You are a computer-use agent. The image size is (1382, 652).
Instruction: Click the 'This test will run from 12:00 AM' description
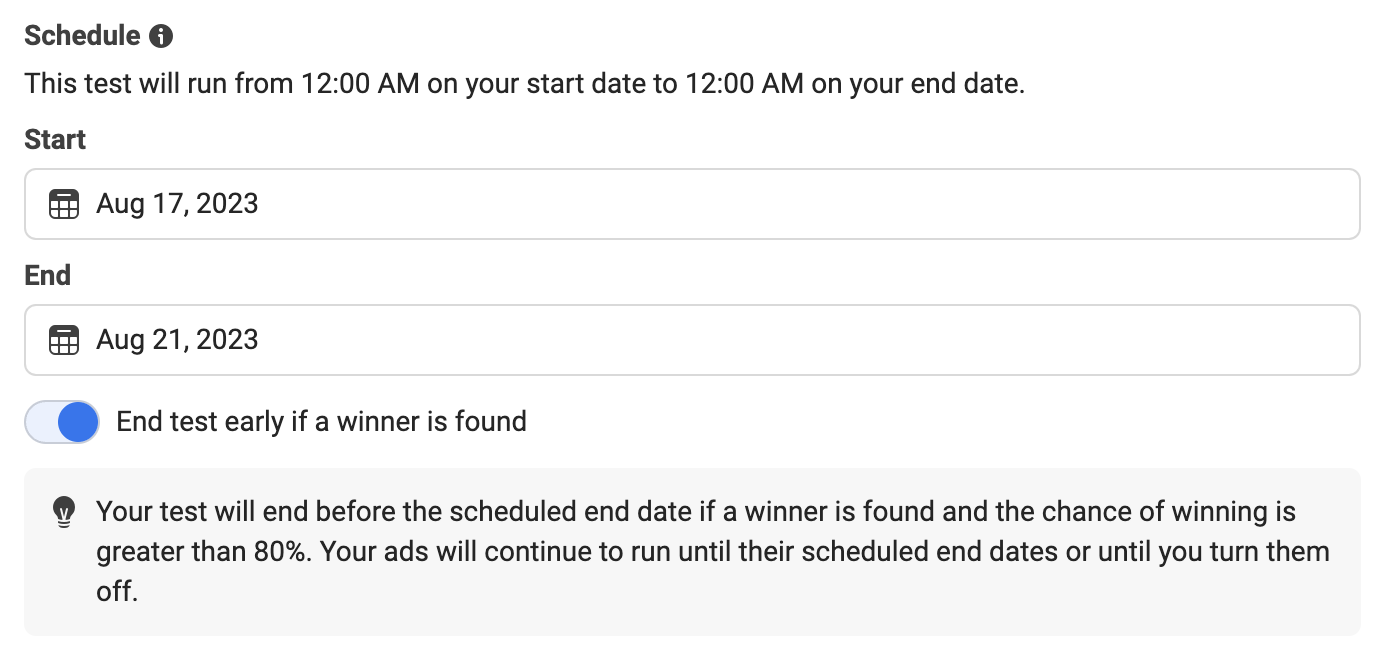525,84
